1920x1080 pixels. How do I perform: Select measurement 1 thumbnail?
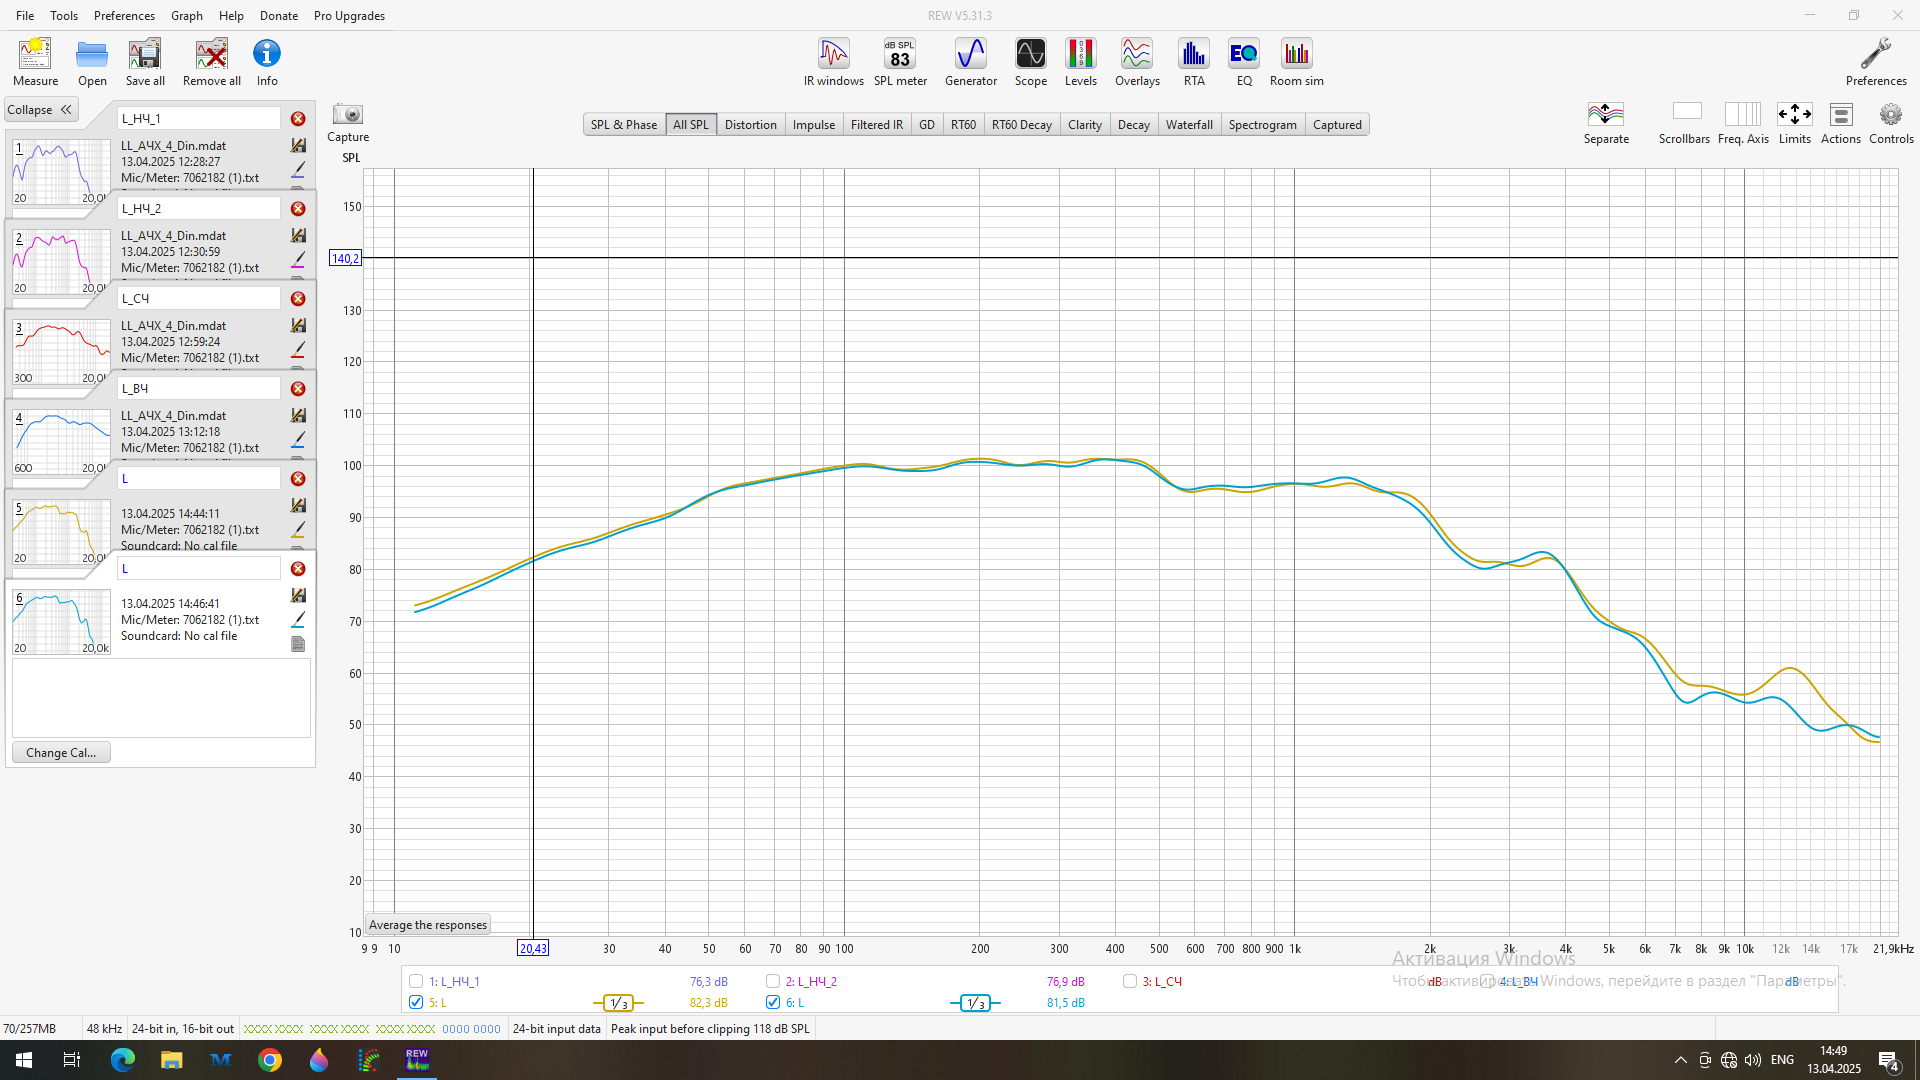coord(61,172)
